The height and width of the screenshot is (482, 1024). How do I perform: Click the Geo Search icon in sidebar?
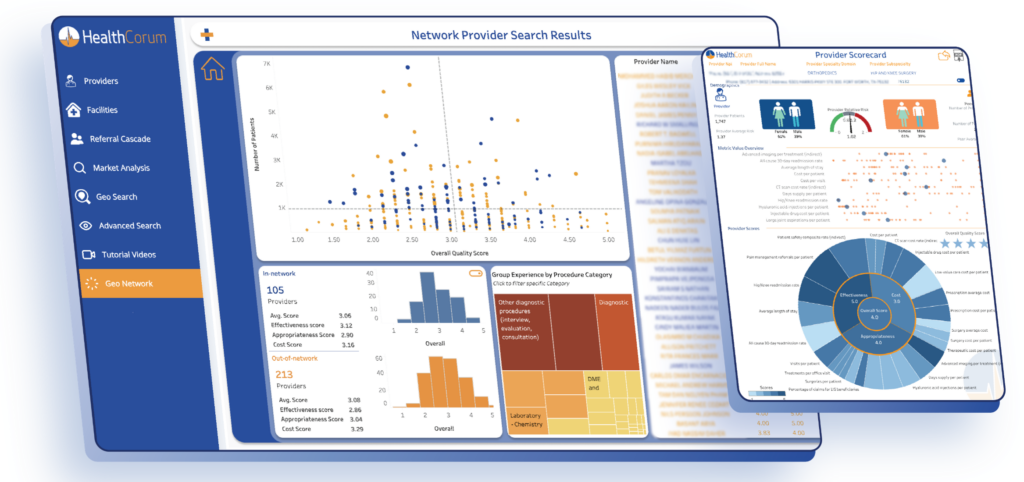(81, 197)
